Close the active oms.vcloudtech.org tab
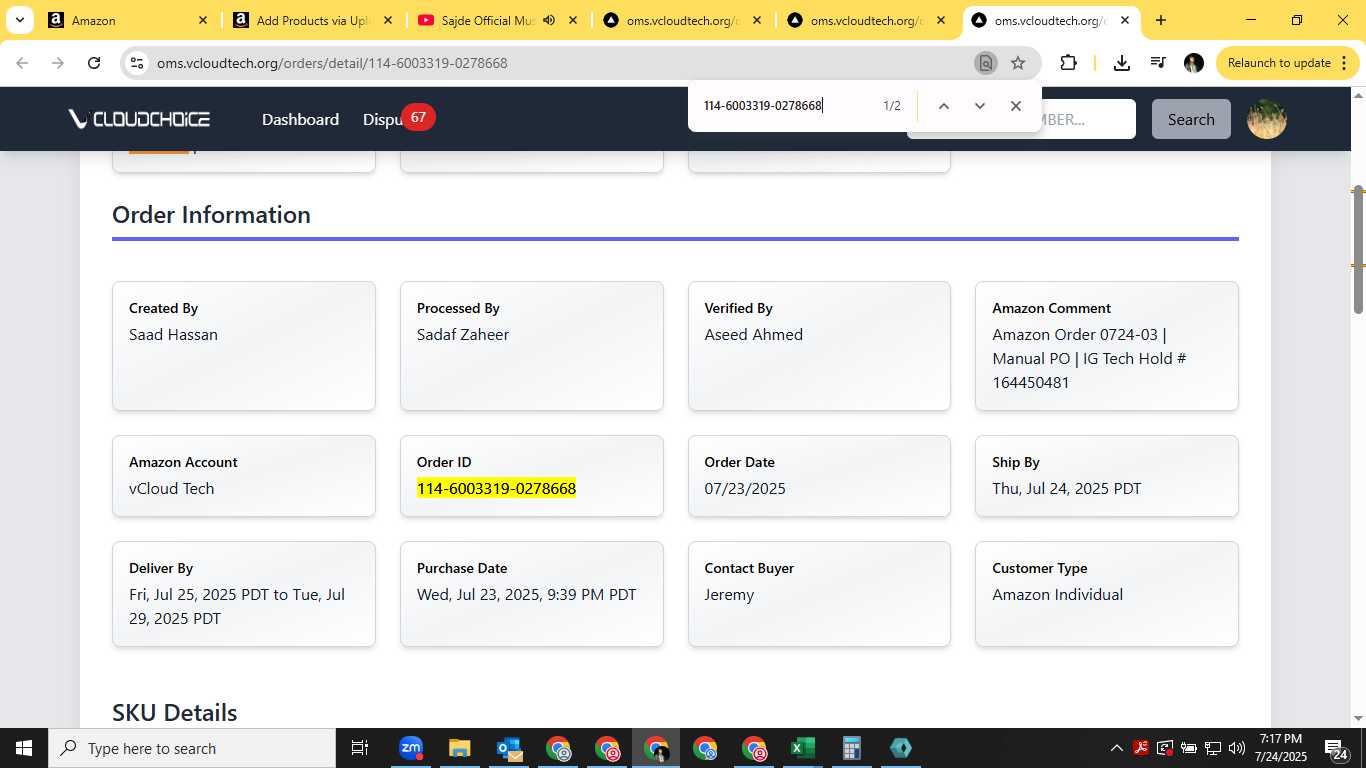This screenshot has height=768, width=1366. (x=1125, y=20)
